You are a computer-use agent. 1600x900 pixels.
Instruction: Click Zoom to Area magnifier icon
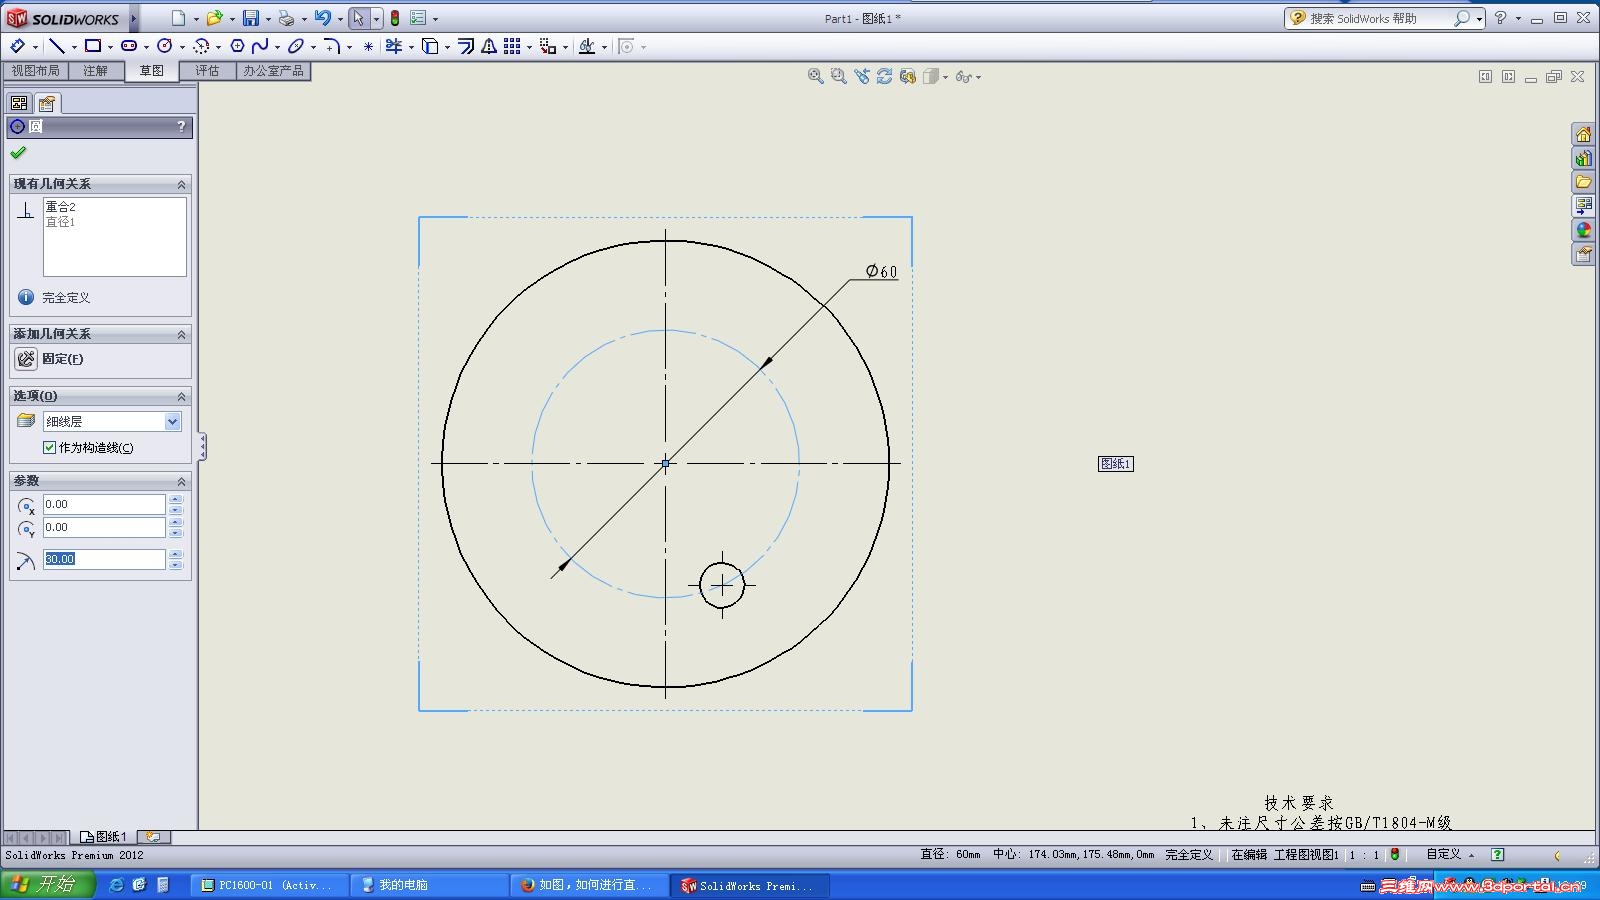(x=838, y=76)
